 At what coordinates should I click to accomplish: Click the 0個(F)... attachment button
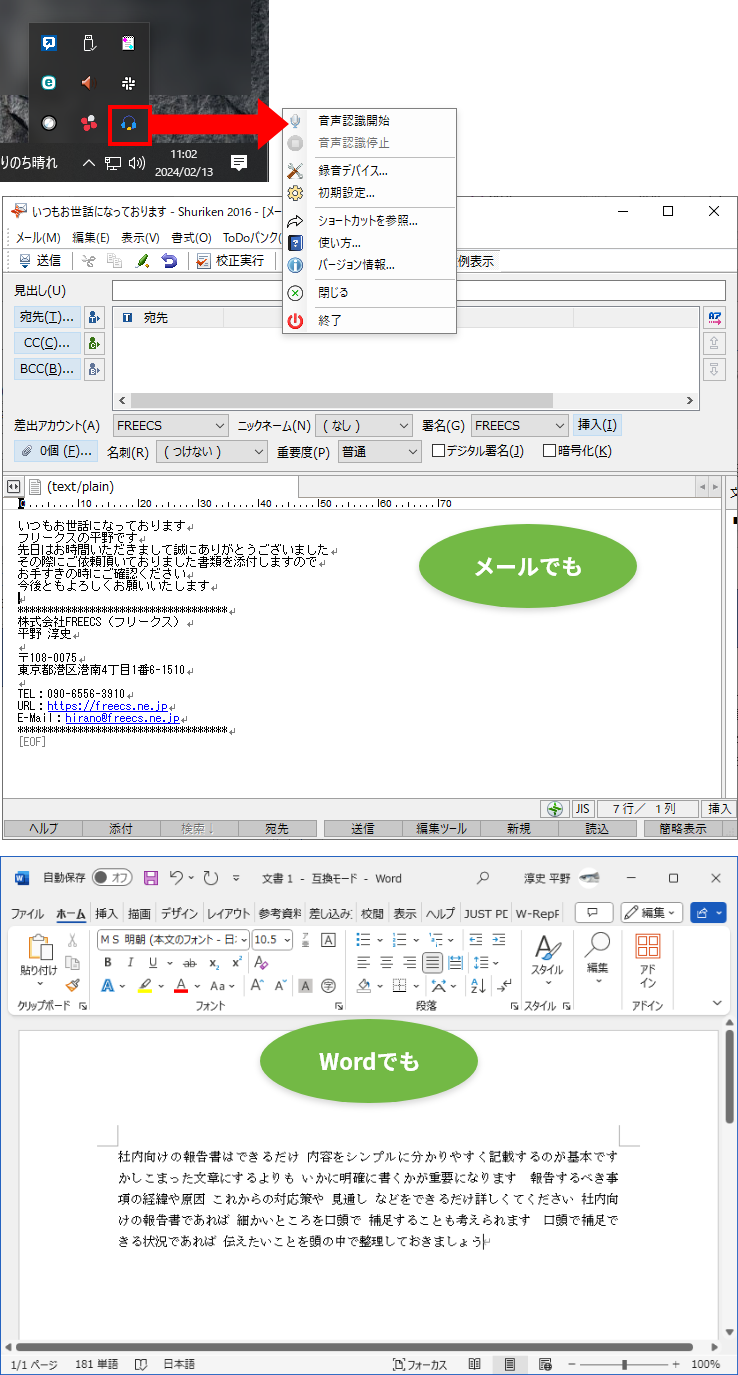pos(57,451)
